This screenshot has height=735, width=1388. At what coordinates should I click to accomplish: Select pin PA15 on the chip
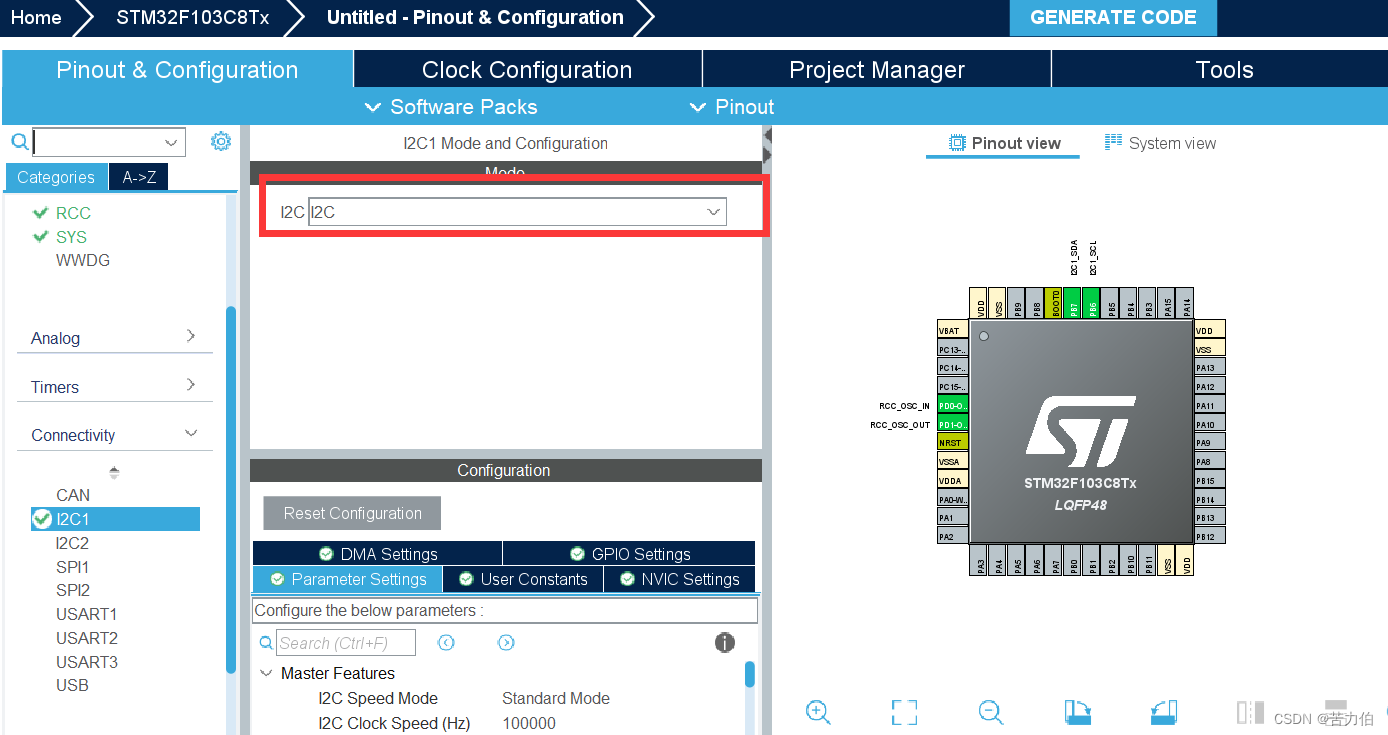pyautogui.click(x=1168, y=304)
